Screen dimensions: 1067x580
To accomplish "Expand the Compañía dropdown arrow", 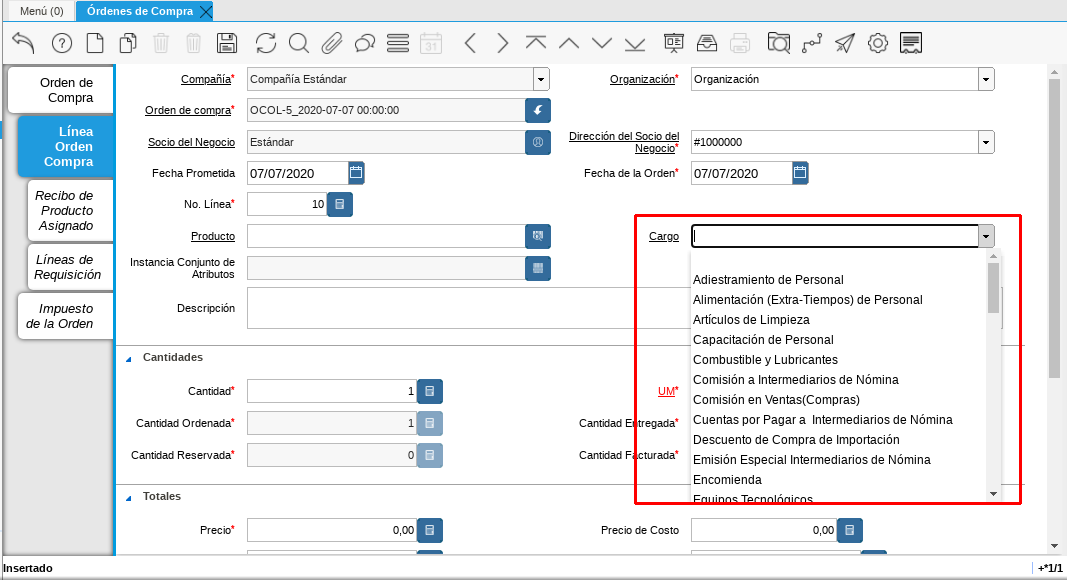I will (541, 79).
